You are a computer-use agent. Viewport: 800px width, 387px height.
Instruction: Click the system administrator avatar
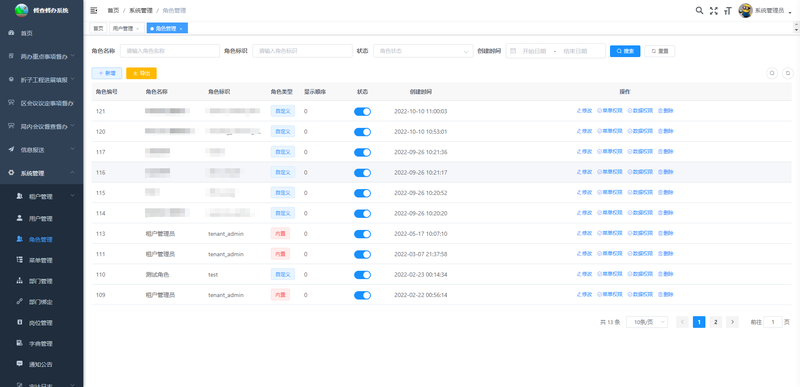(745, 10)
